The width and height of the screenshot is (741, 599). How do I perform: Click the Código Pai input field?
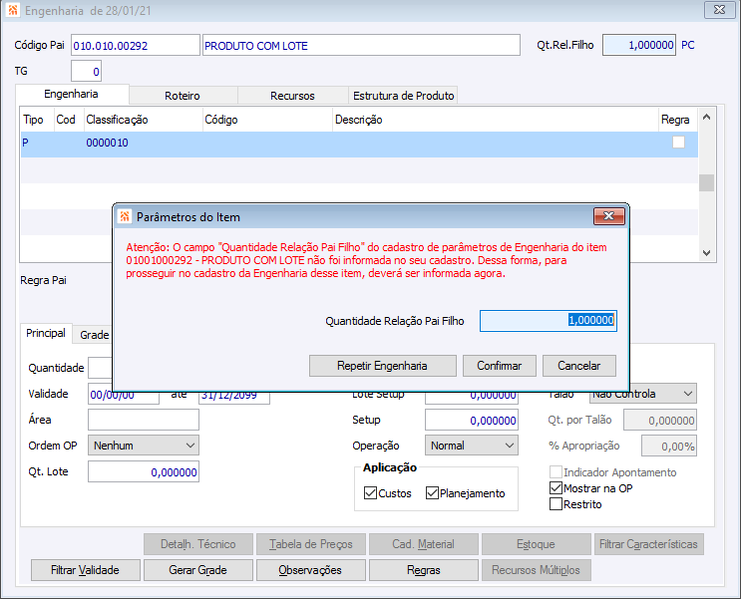pos(136,45)
